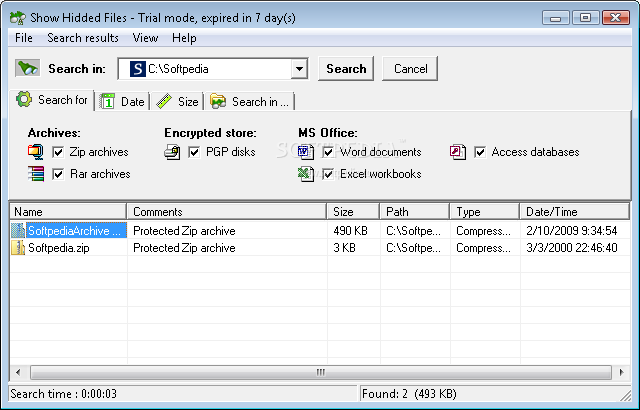This screenshot has width=640, height=410.
Task: Maximize the Show Hidded Files window
Action: click(x=585, y=18)
